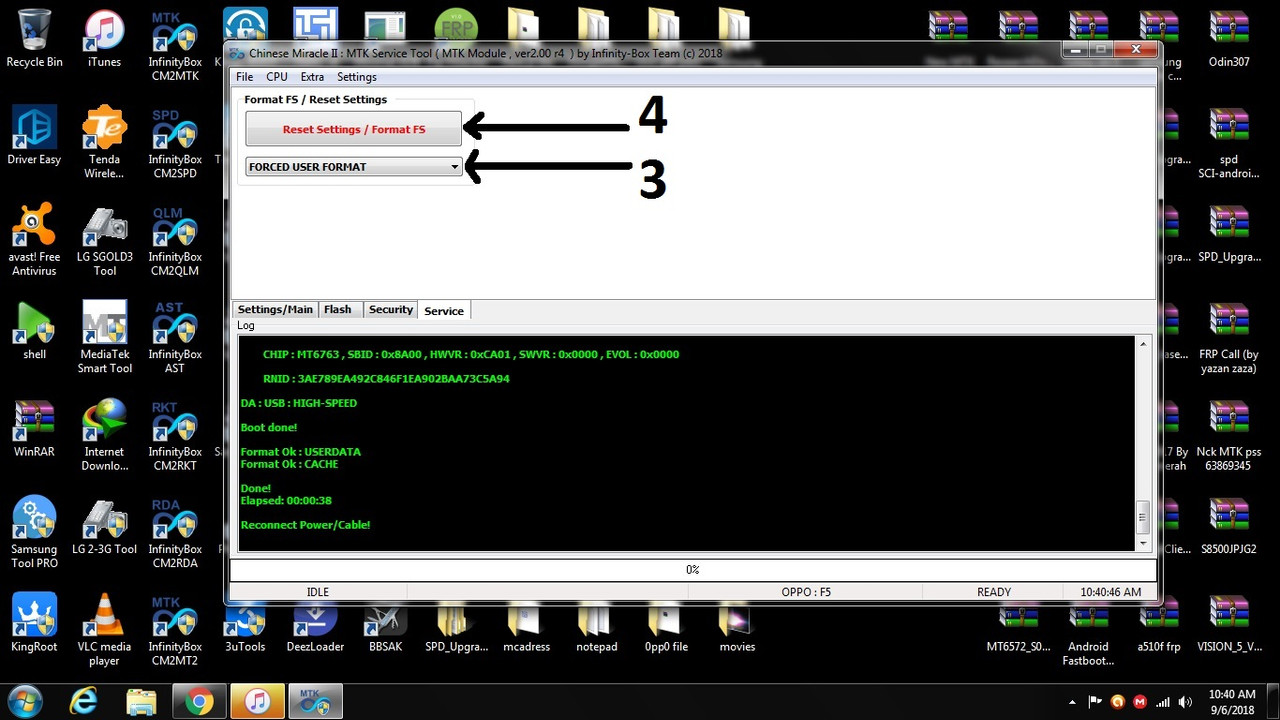This screenshot has height=720, width=1280.
Task: Open the Recycle Bin desktop icon
Action: point(34,40)
